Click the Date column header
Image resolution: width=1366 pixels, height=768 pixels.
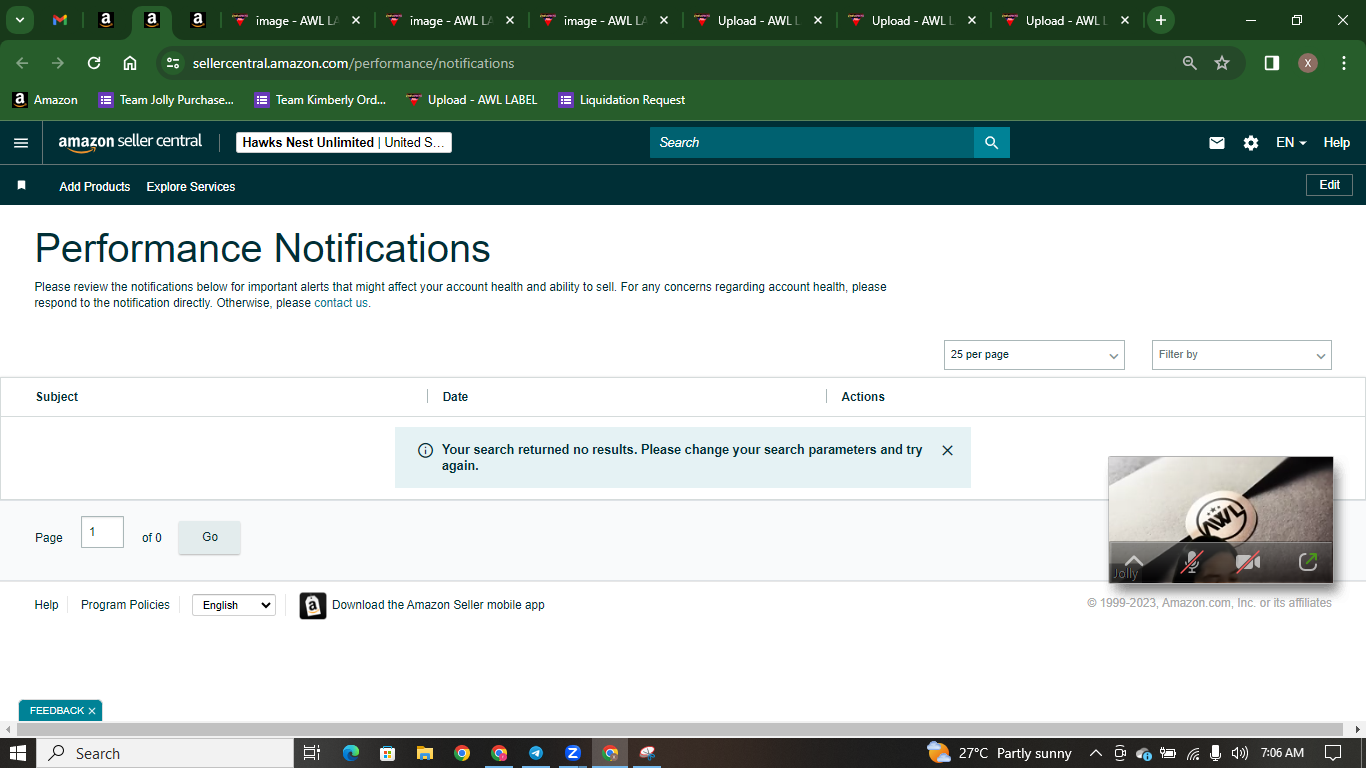455,397
